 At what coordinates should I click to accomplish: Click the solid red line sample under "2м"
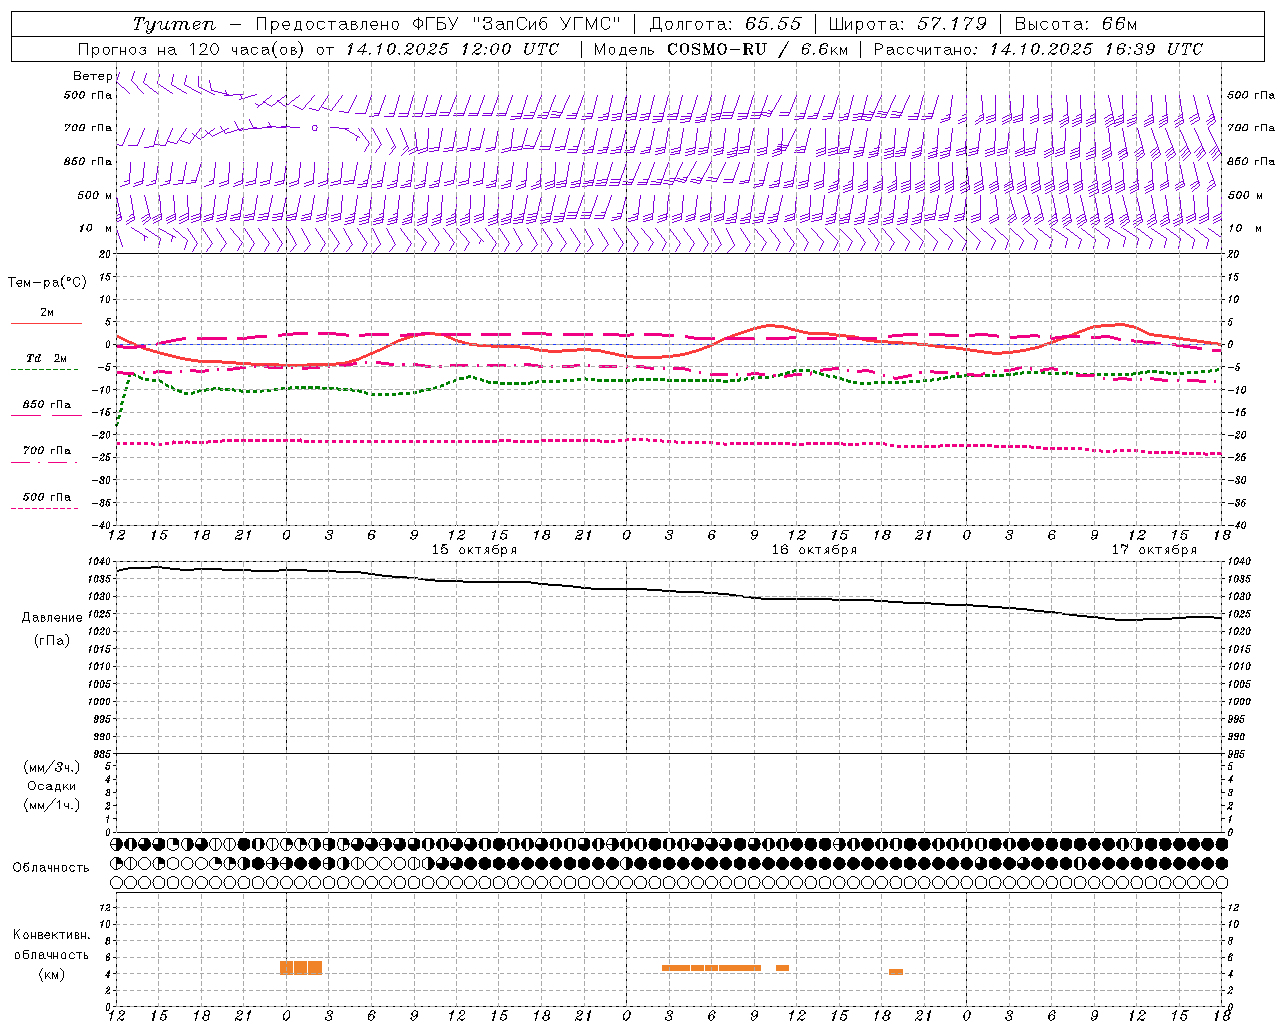pos(46,323)
